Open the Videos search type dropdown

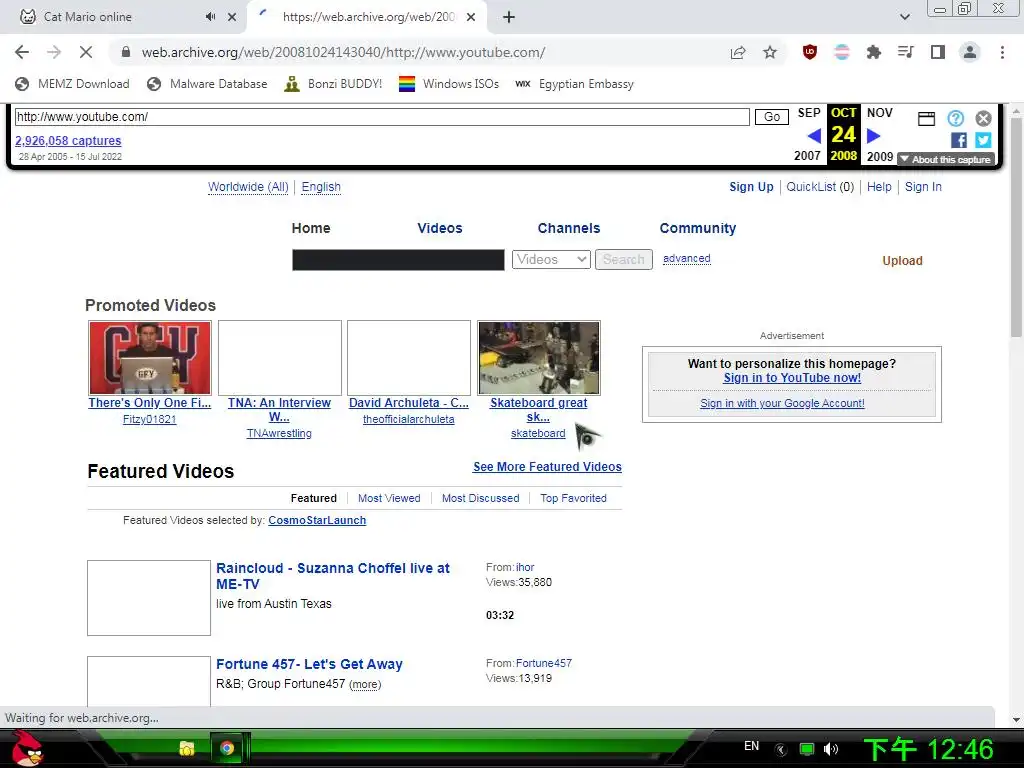pyautogui.click(x=551, y=259)
